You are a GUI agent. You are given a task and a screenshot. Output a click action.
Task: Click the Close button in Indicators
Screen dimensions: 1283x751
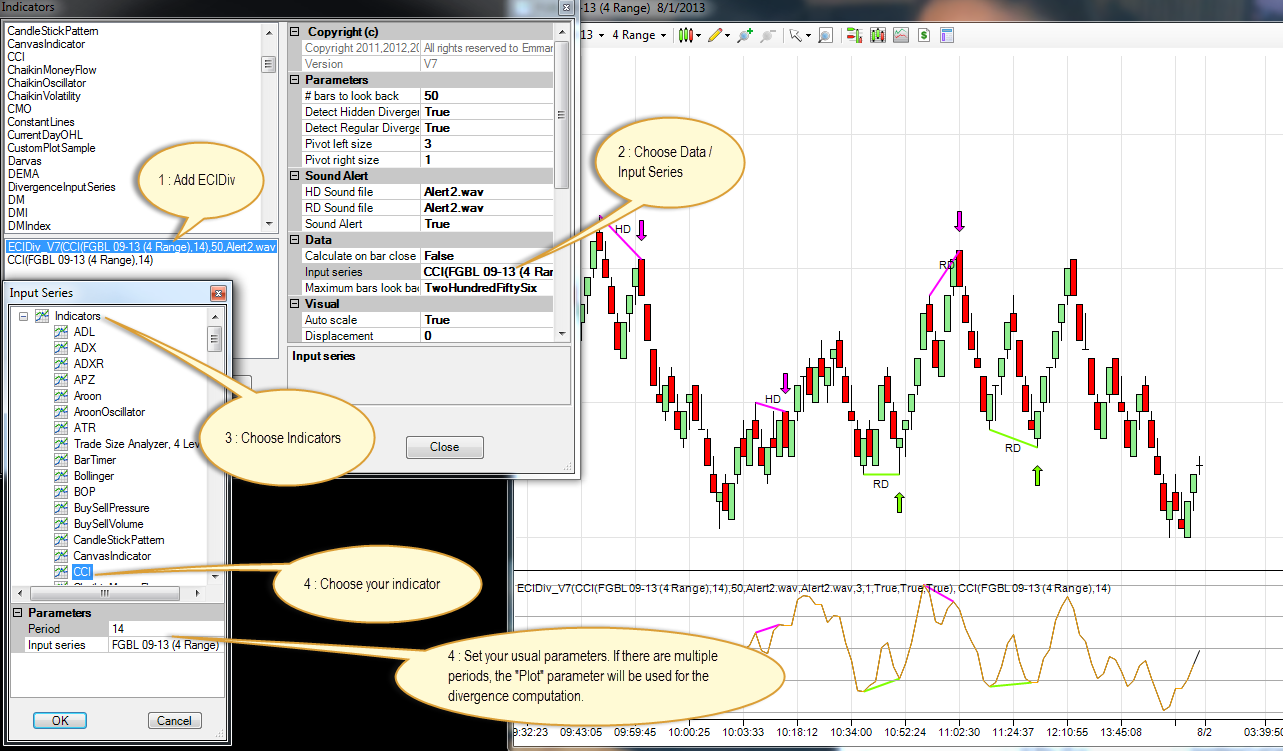(444, 447)
